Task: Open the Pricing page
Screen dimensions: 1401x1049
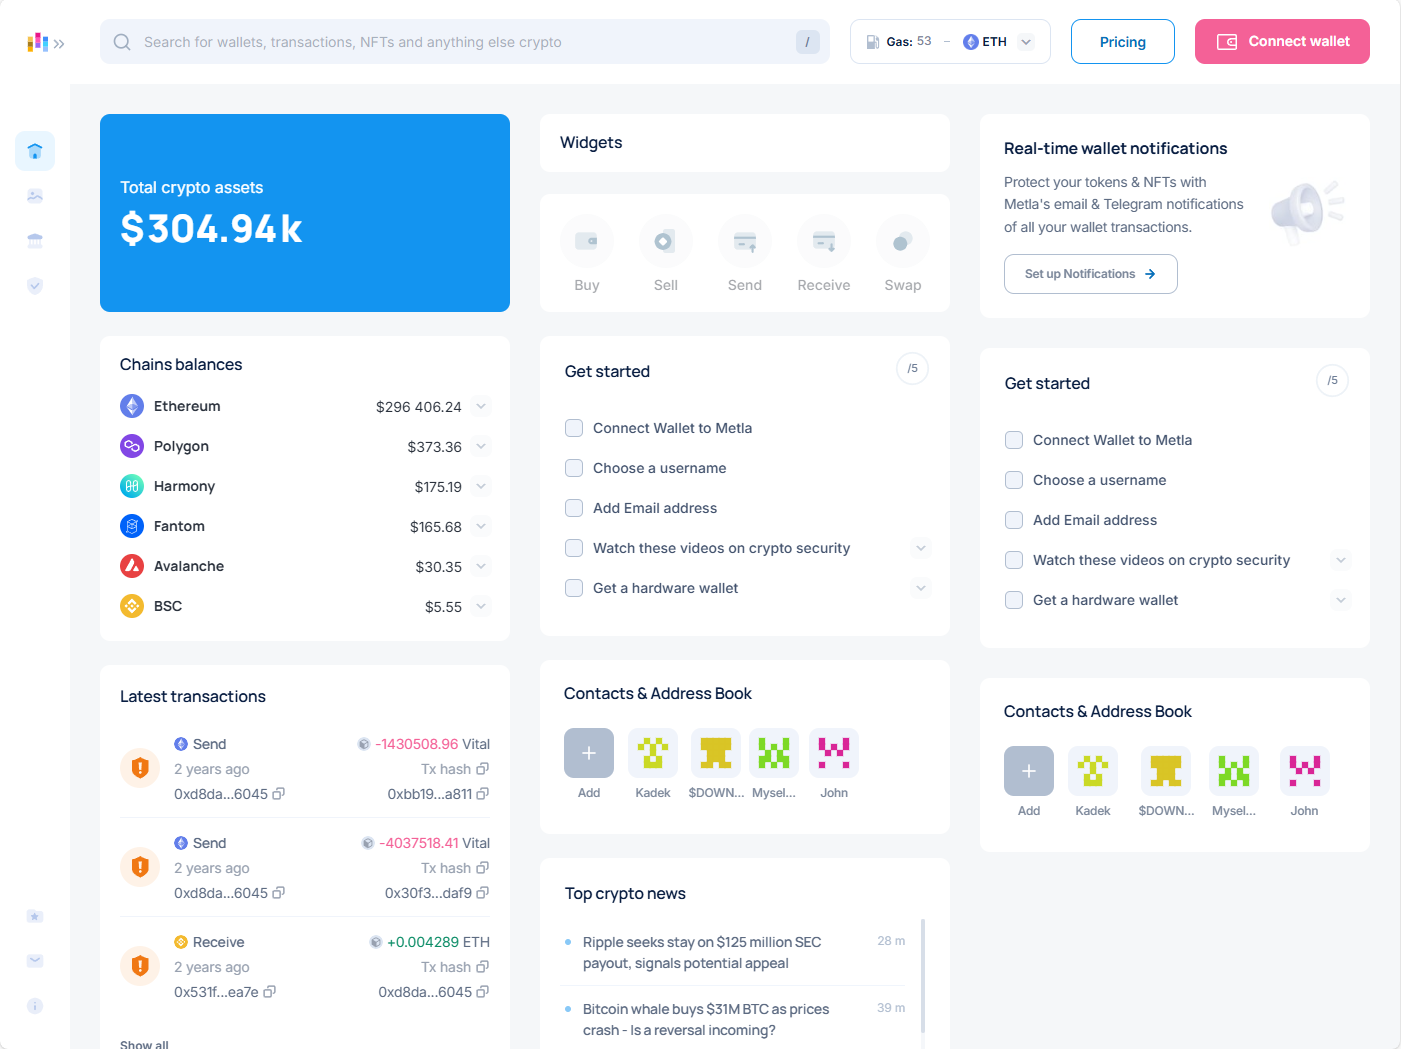Action: coord(1123,42)
